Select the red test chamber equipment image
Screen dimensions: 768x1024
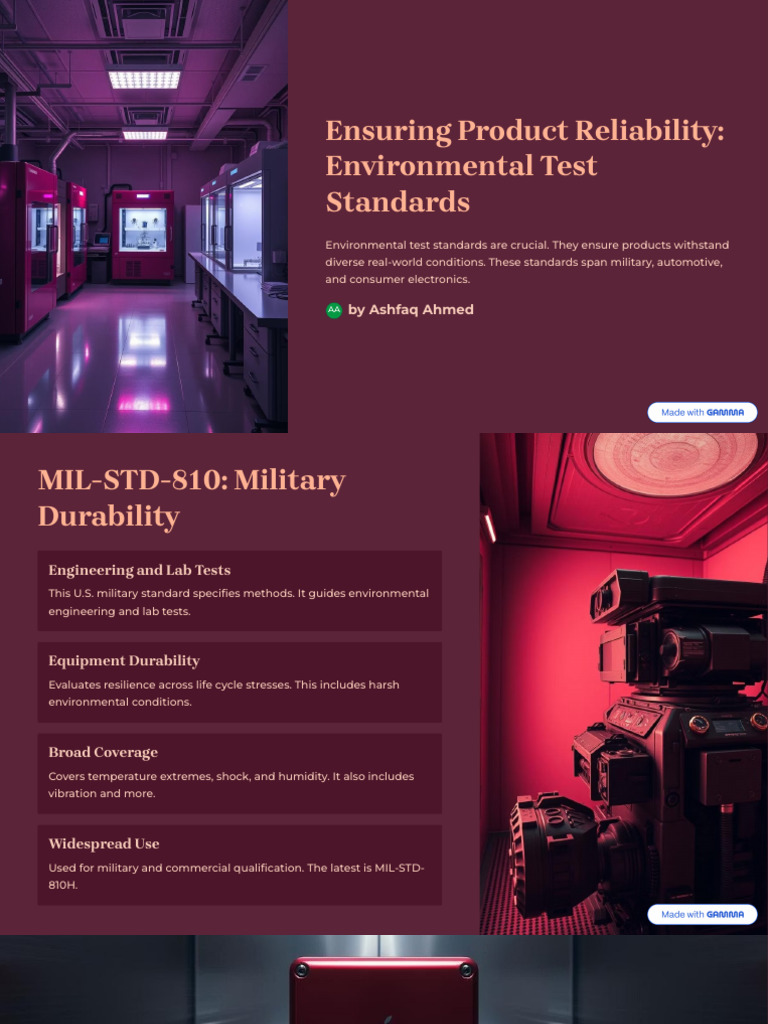624,684
